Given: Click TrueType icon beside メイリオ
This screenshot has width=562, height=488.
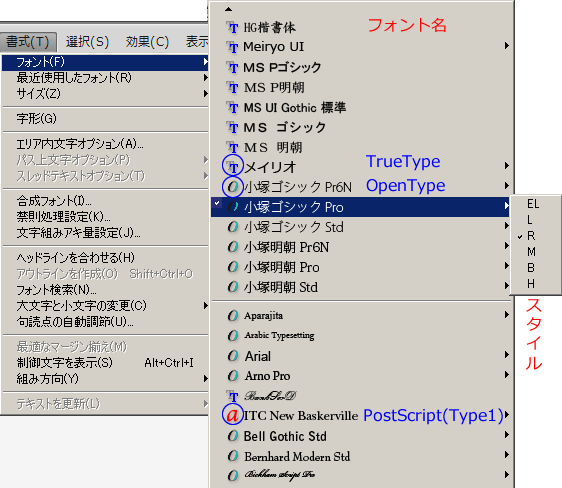Looking at the screenshot, I should pyautogui.click(x=233, y=167).
